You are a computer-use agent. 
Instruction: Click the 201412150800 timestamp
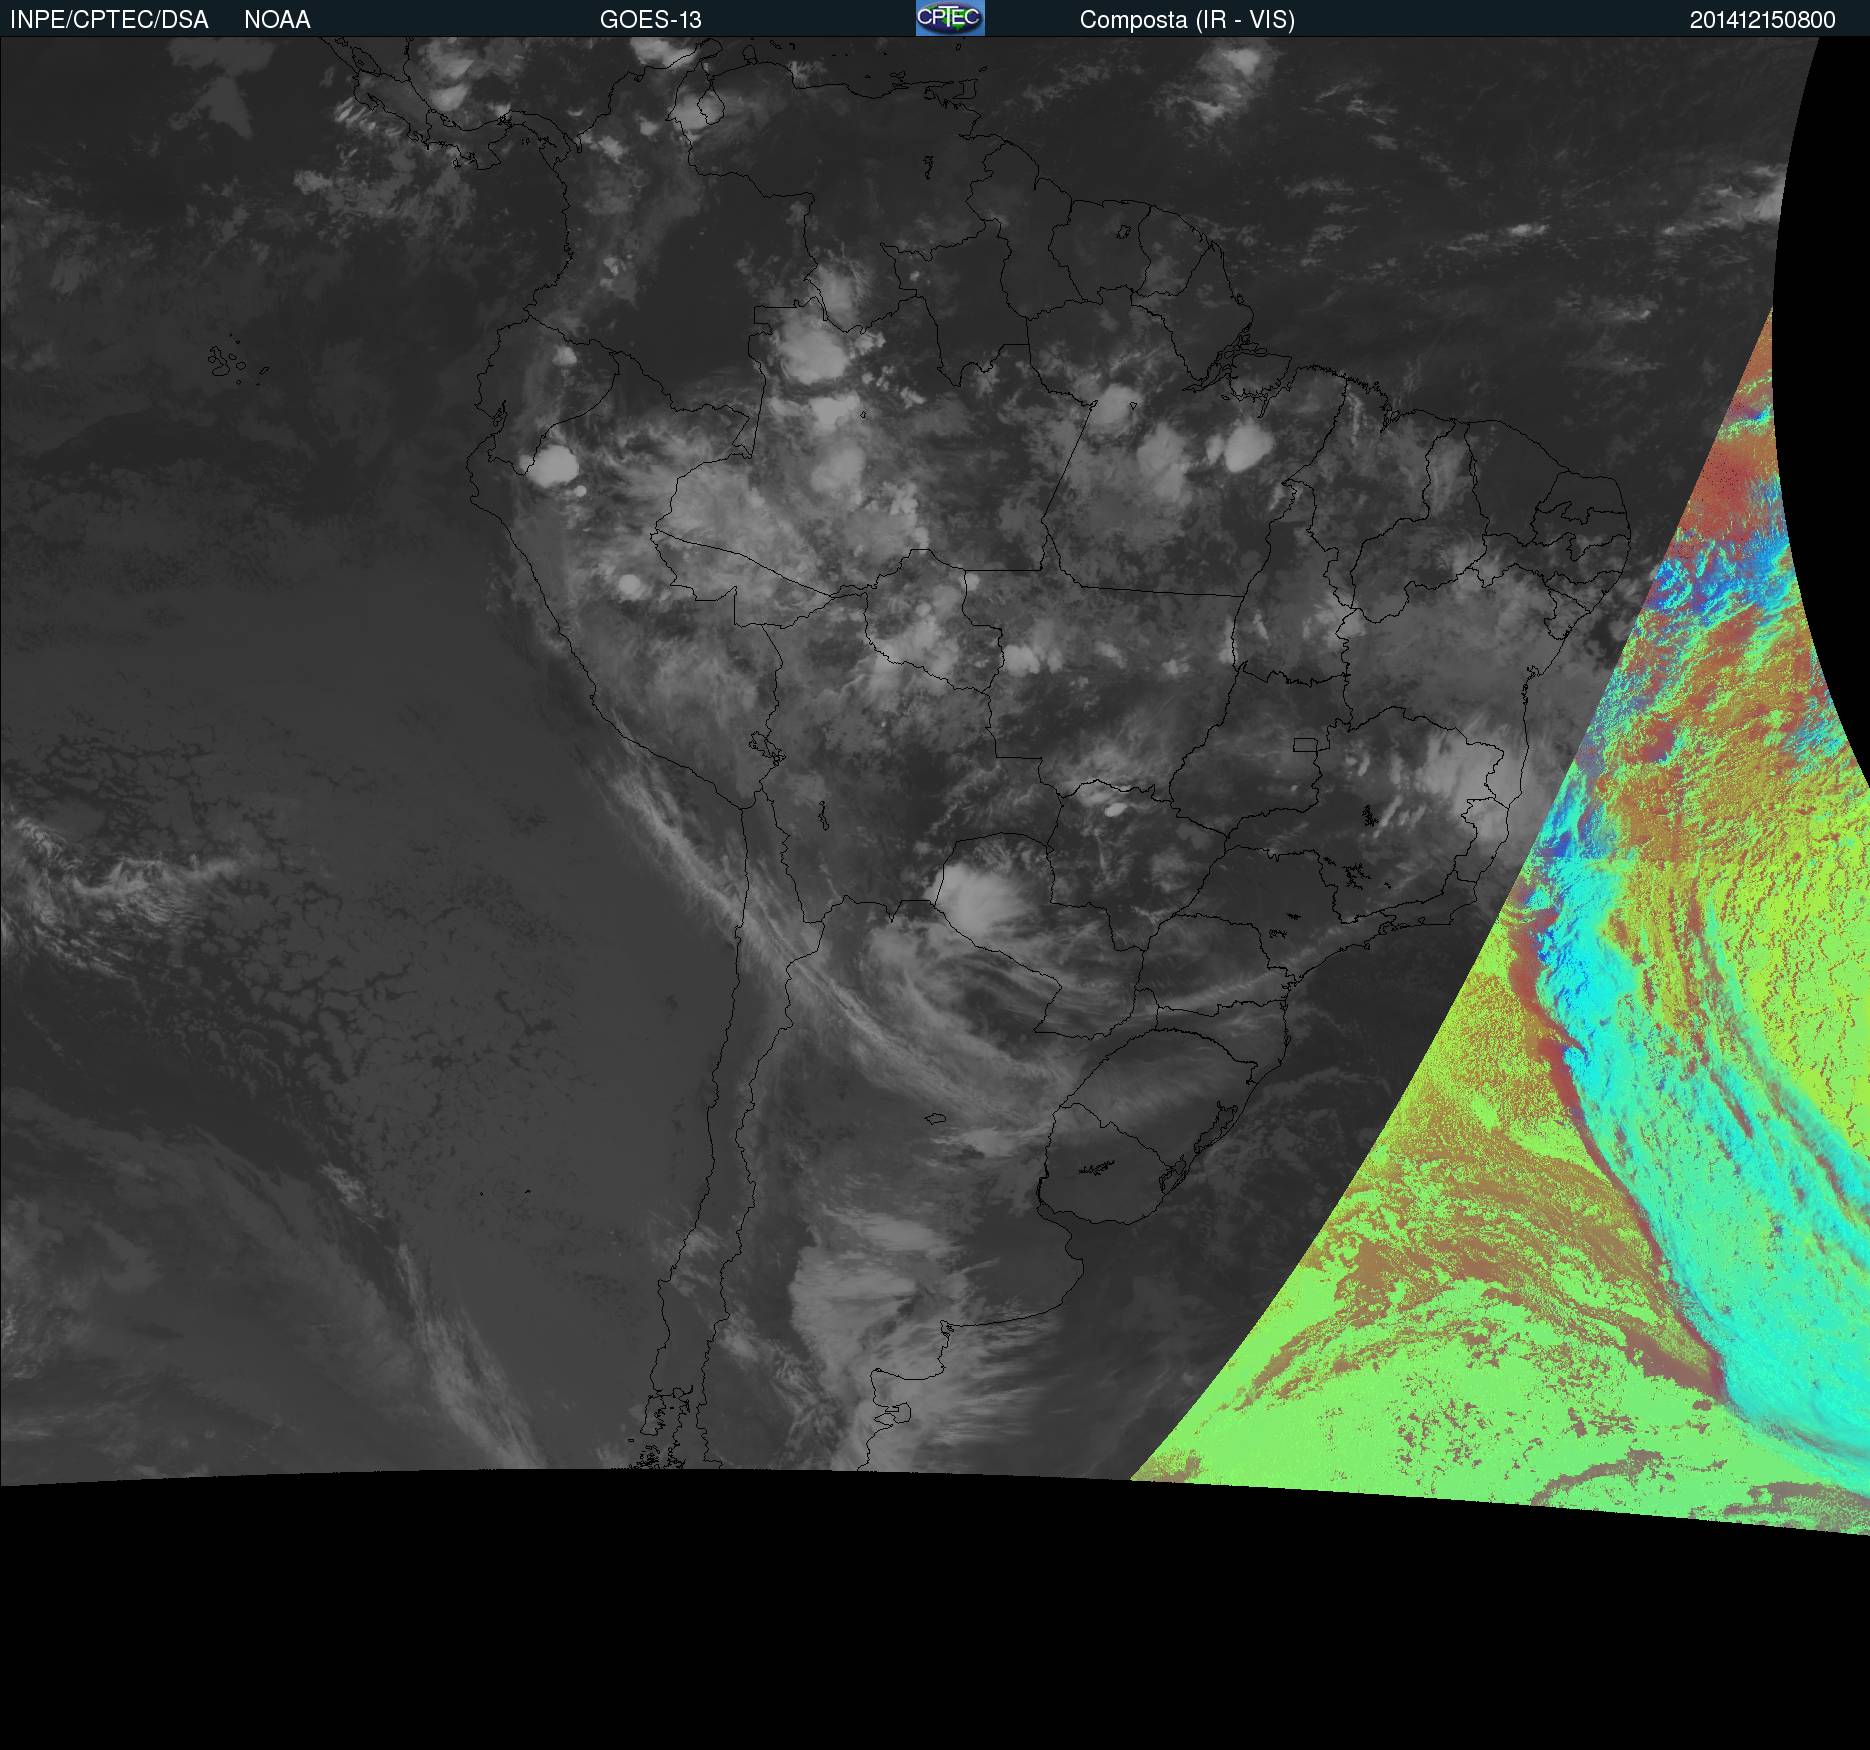point(1762,20)
